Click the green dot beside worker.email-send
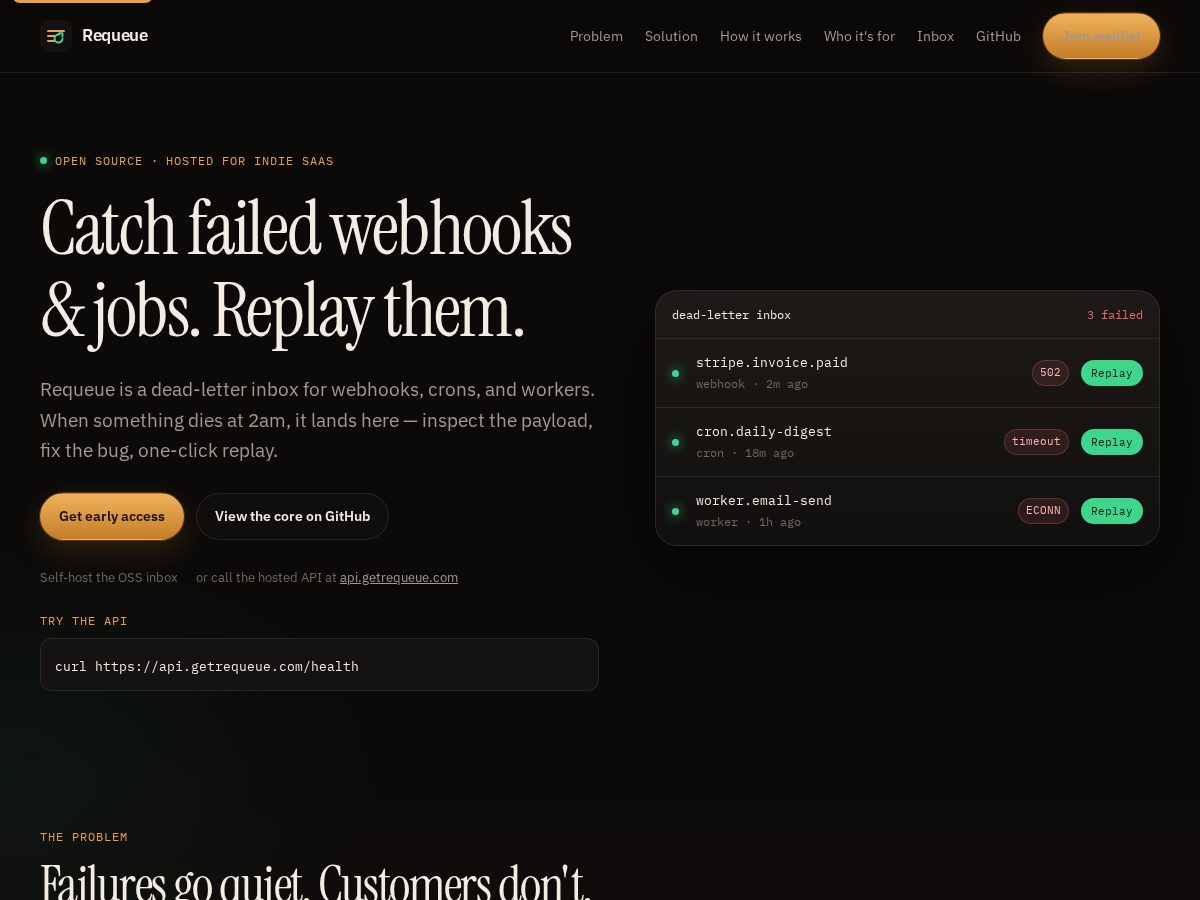Screen dimensions: 1200x900 [x=675, y=511]
